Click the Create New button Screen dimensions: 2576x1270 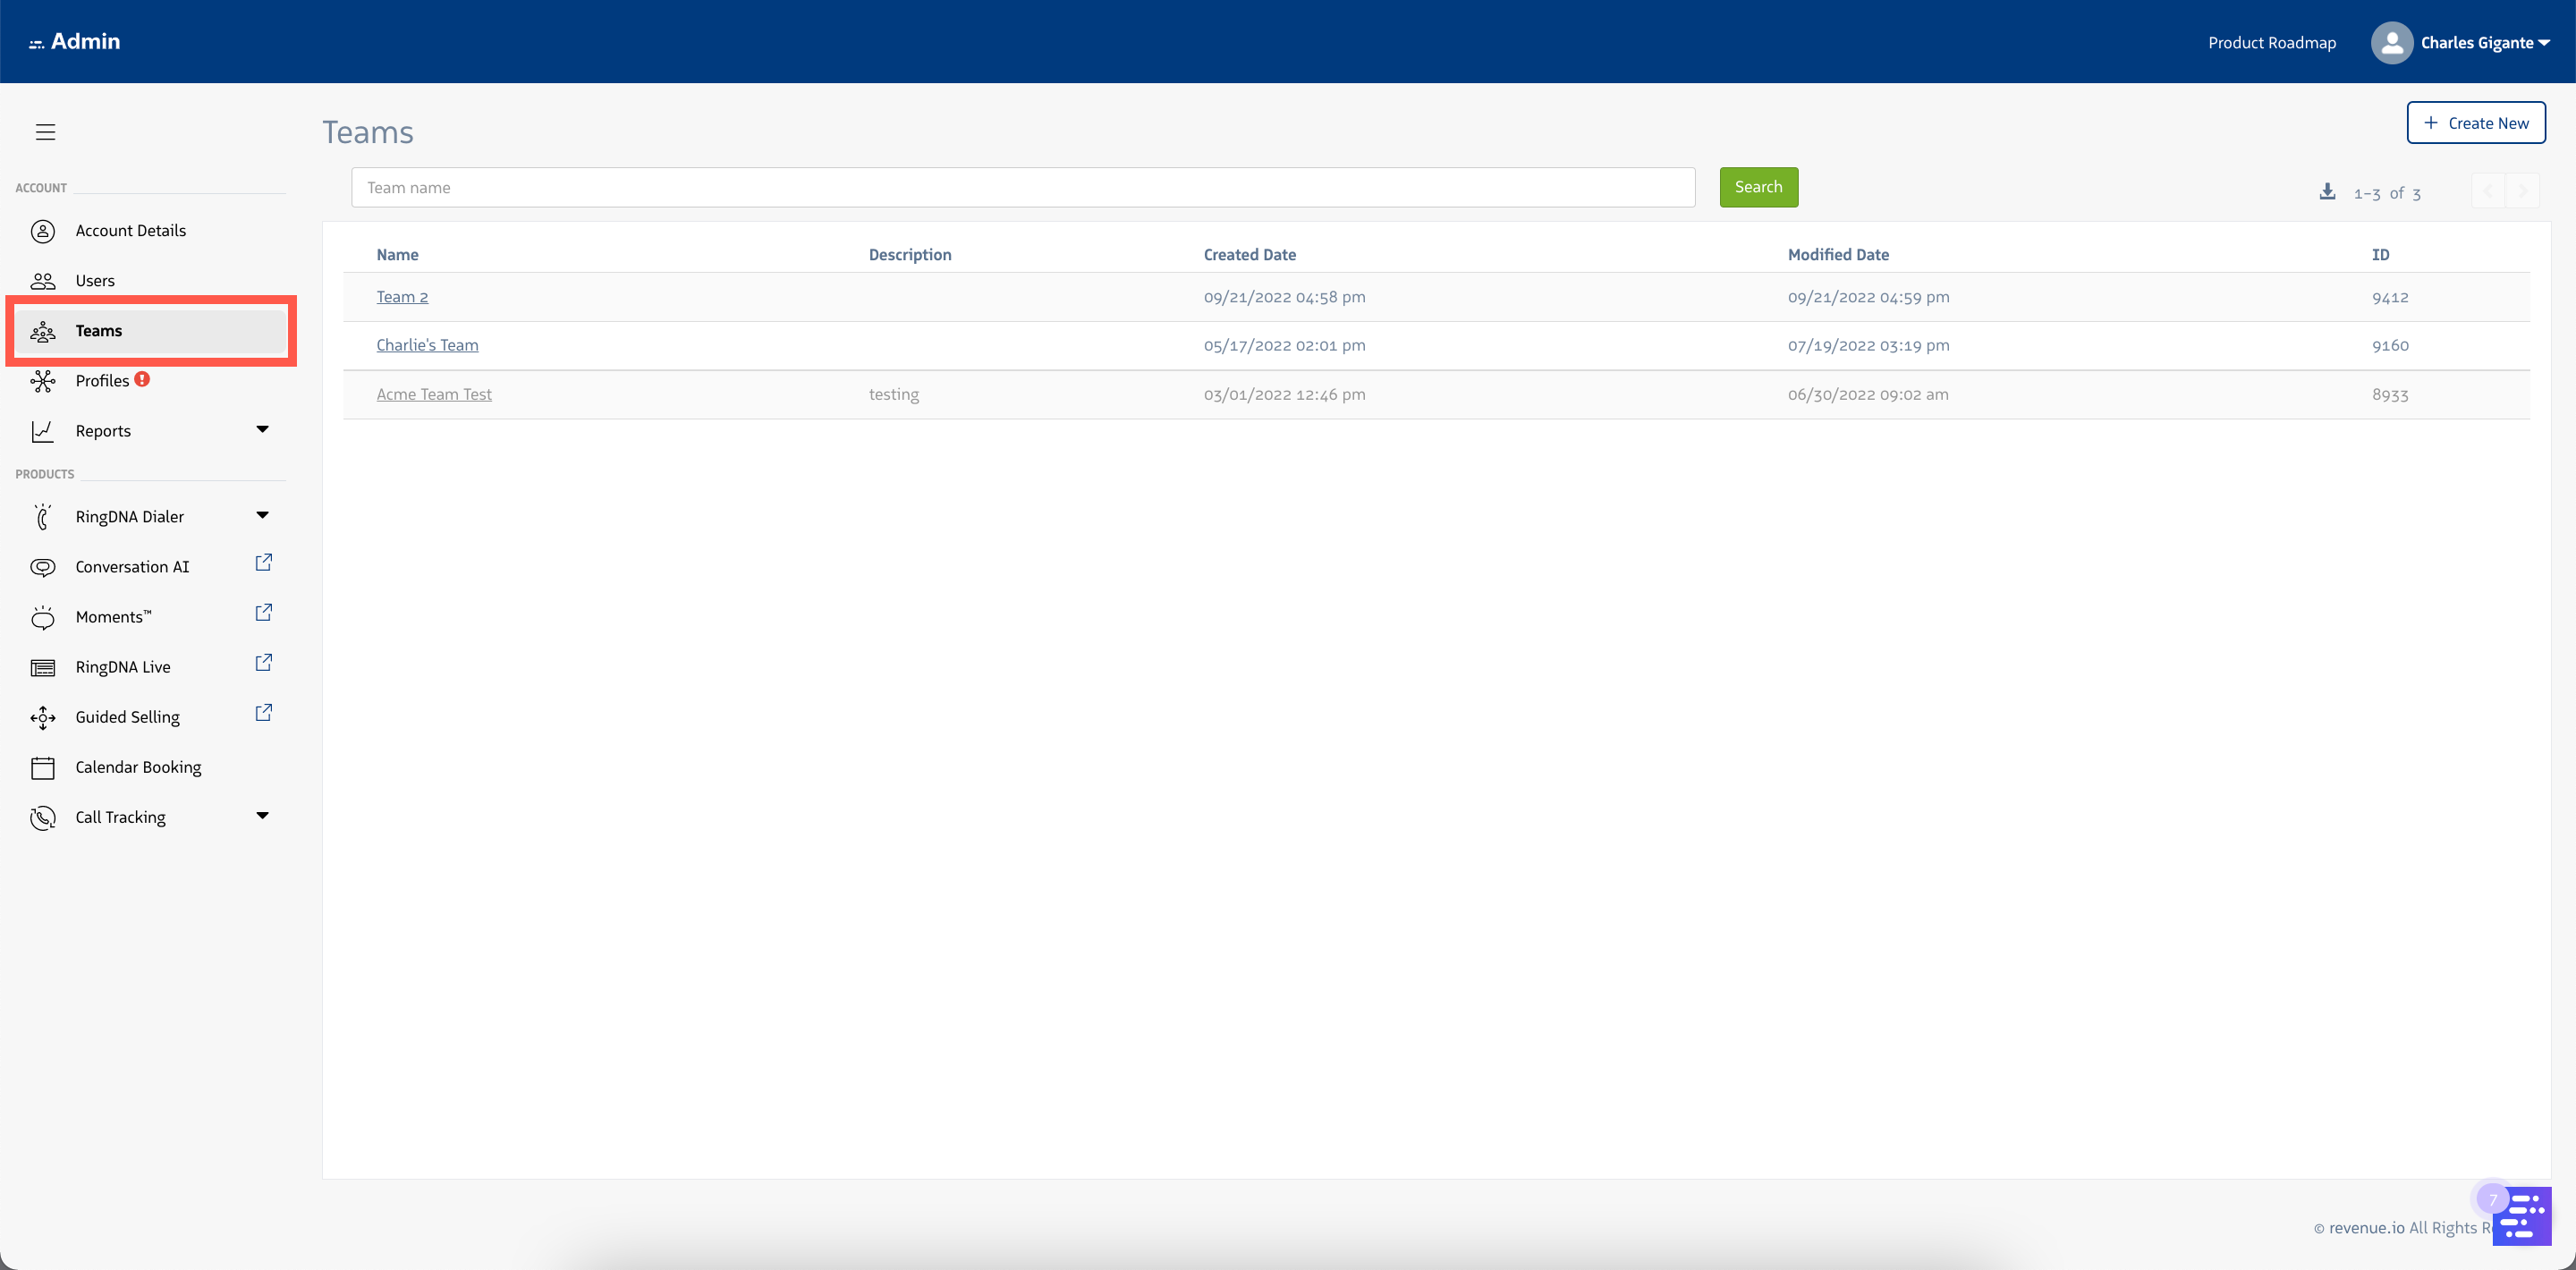(x=2475, y=123)
